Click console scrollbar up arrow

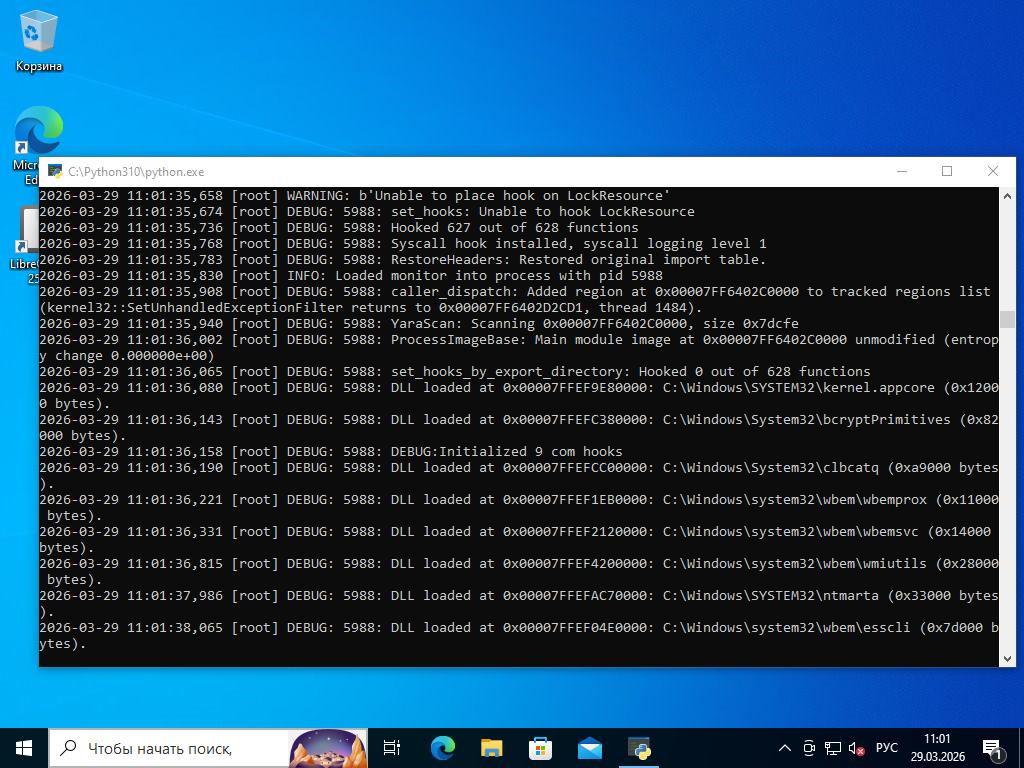(x=1007, y=195)
